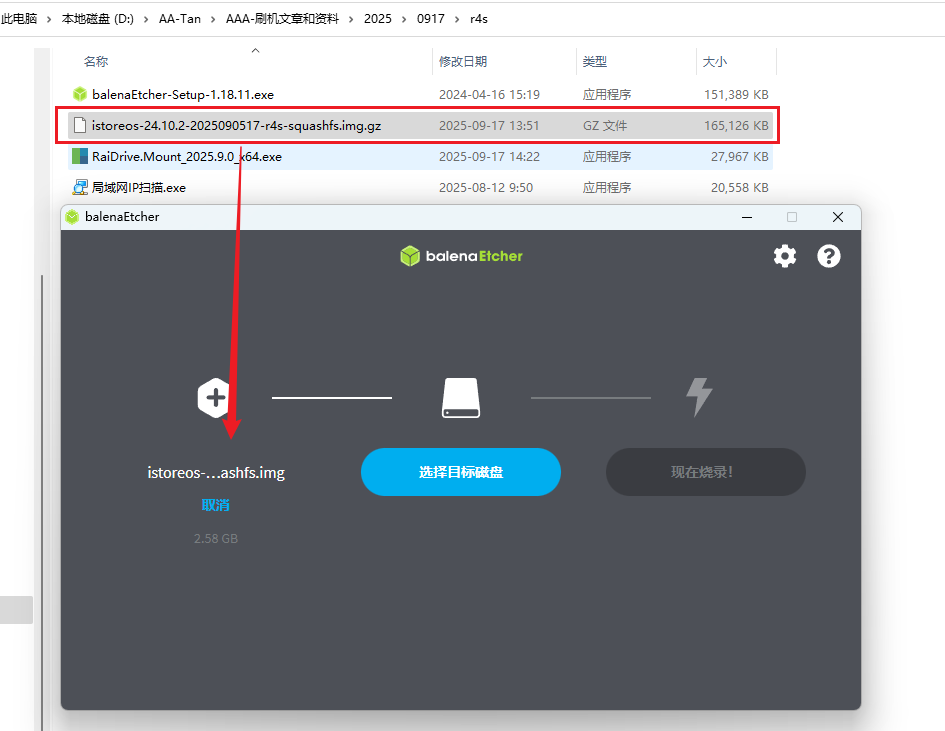The height and width of the screenshot is (731, 945).
Task: Expand breadcrumb chevron after 此电脑
Action: pos(49,19)
